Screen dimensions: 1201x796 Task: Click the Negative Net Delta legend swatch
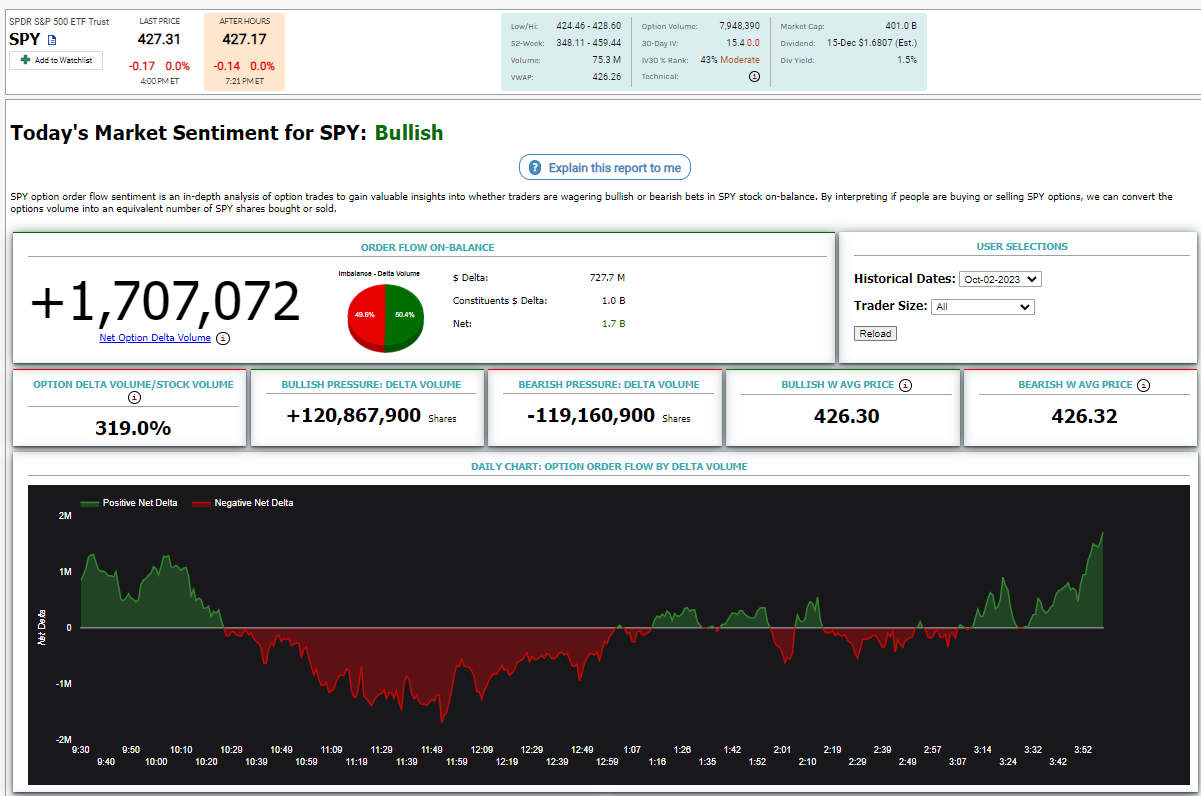201,503
